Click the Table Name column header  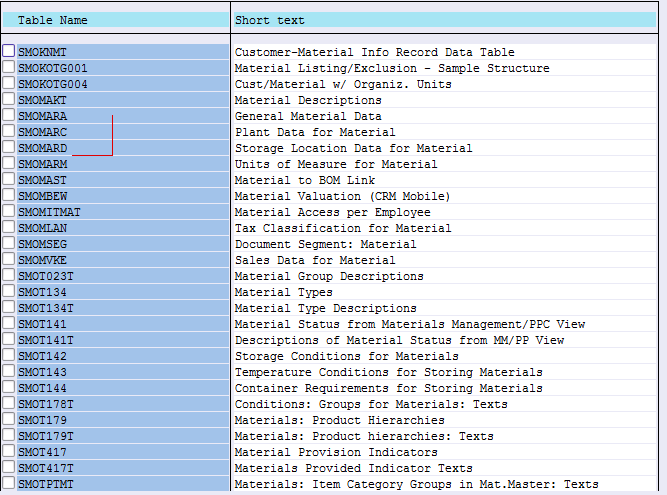click(116, 20)
